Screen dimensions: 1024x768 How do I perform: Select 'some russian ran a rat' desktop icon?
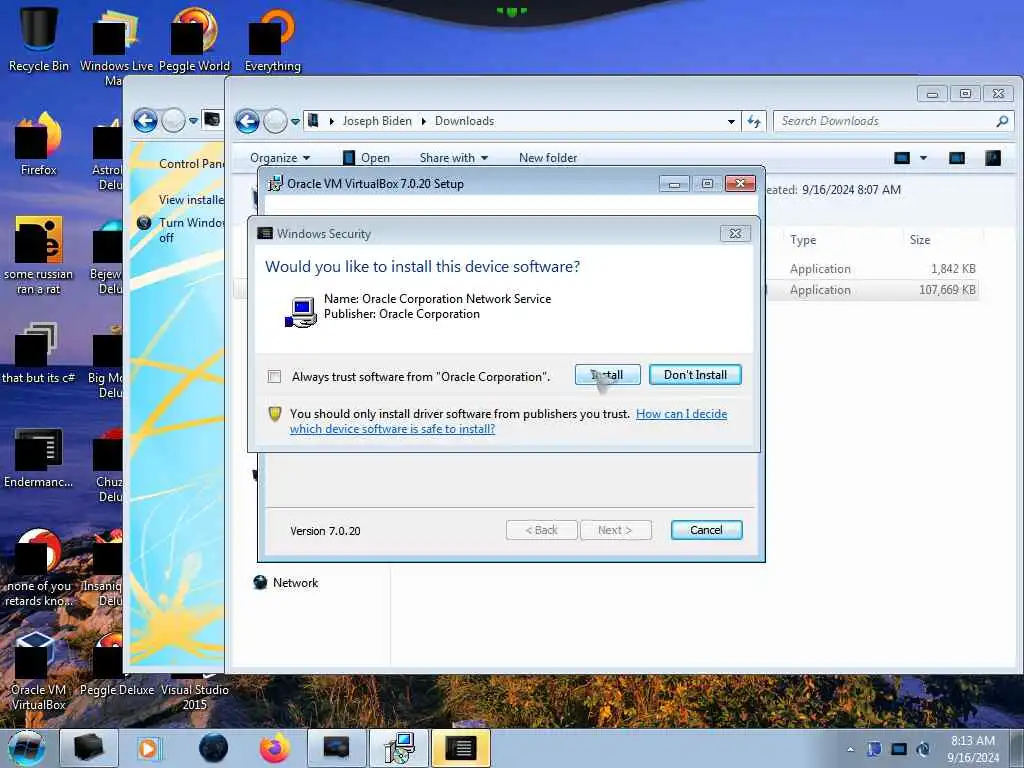39,255
